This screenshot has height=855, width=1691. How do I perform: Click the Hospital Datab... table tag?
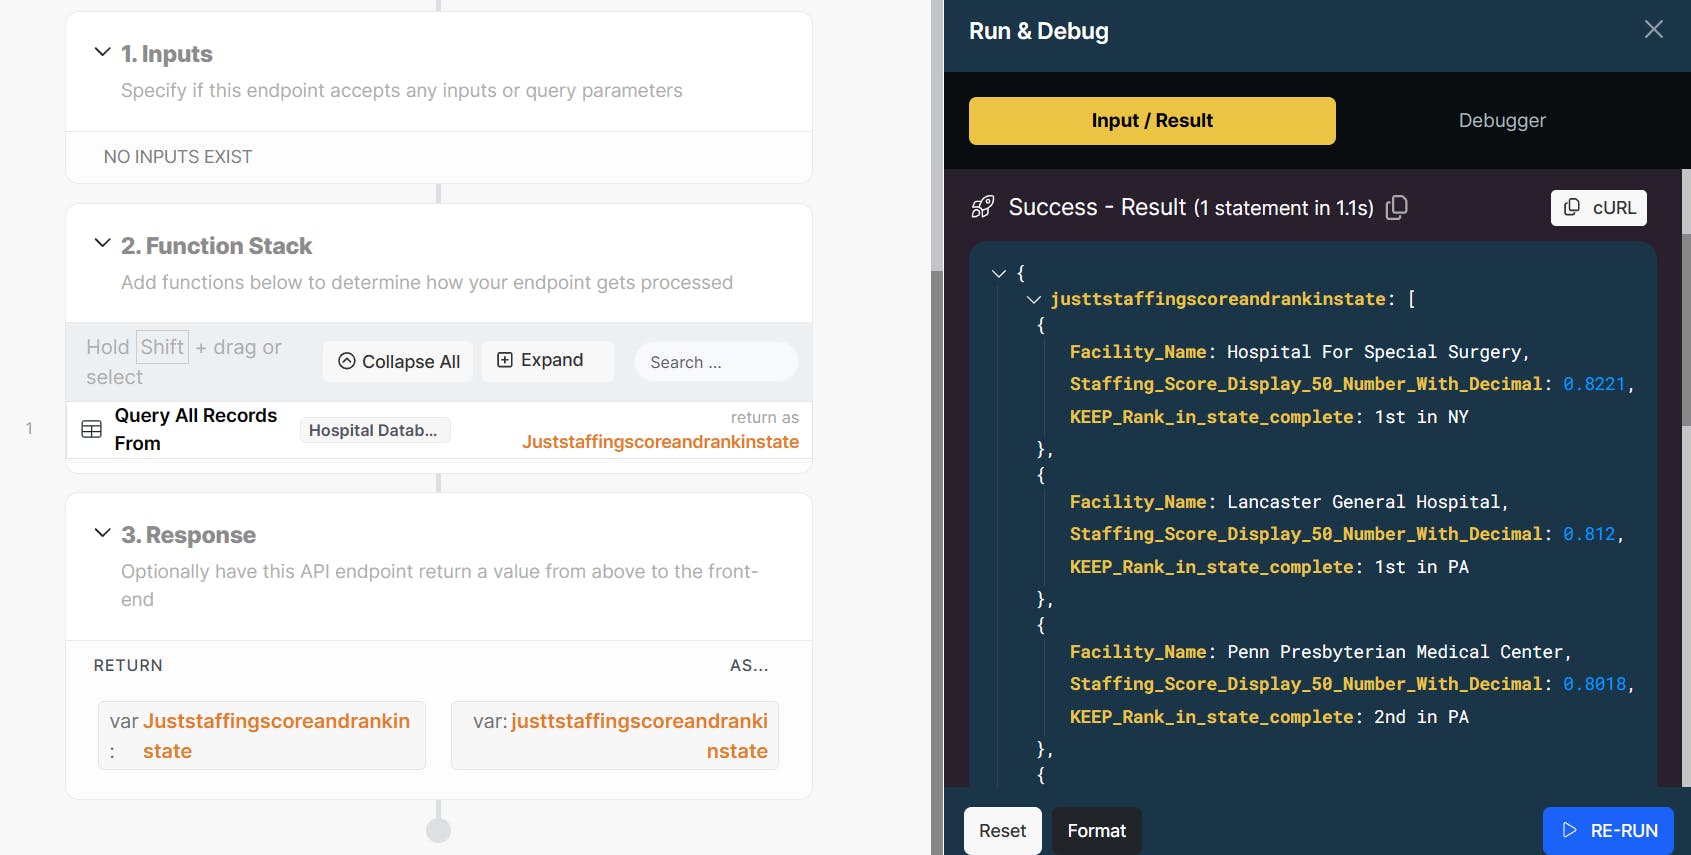point(374,430)
